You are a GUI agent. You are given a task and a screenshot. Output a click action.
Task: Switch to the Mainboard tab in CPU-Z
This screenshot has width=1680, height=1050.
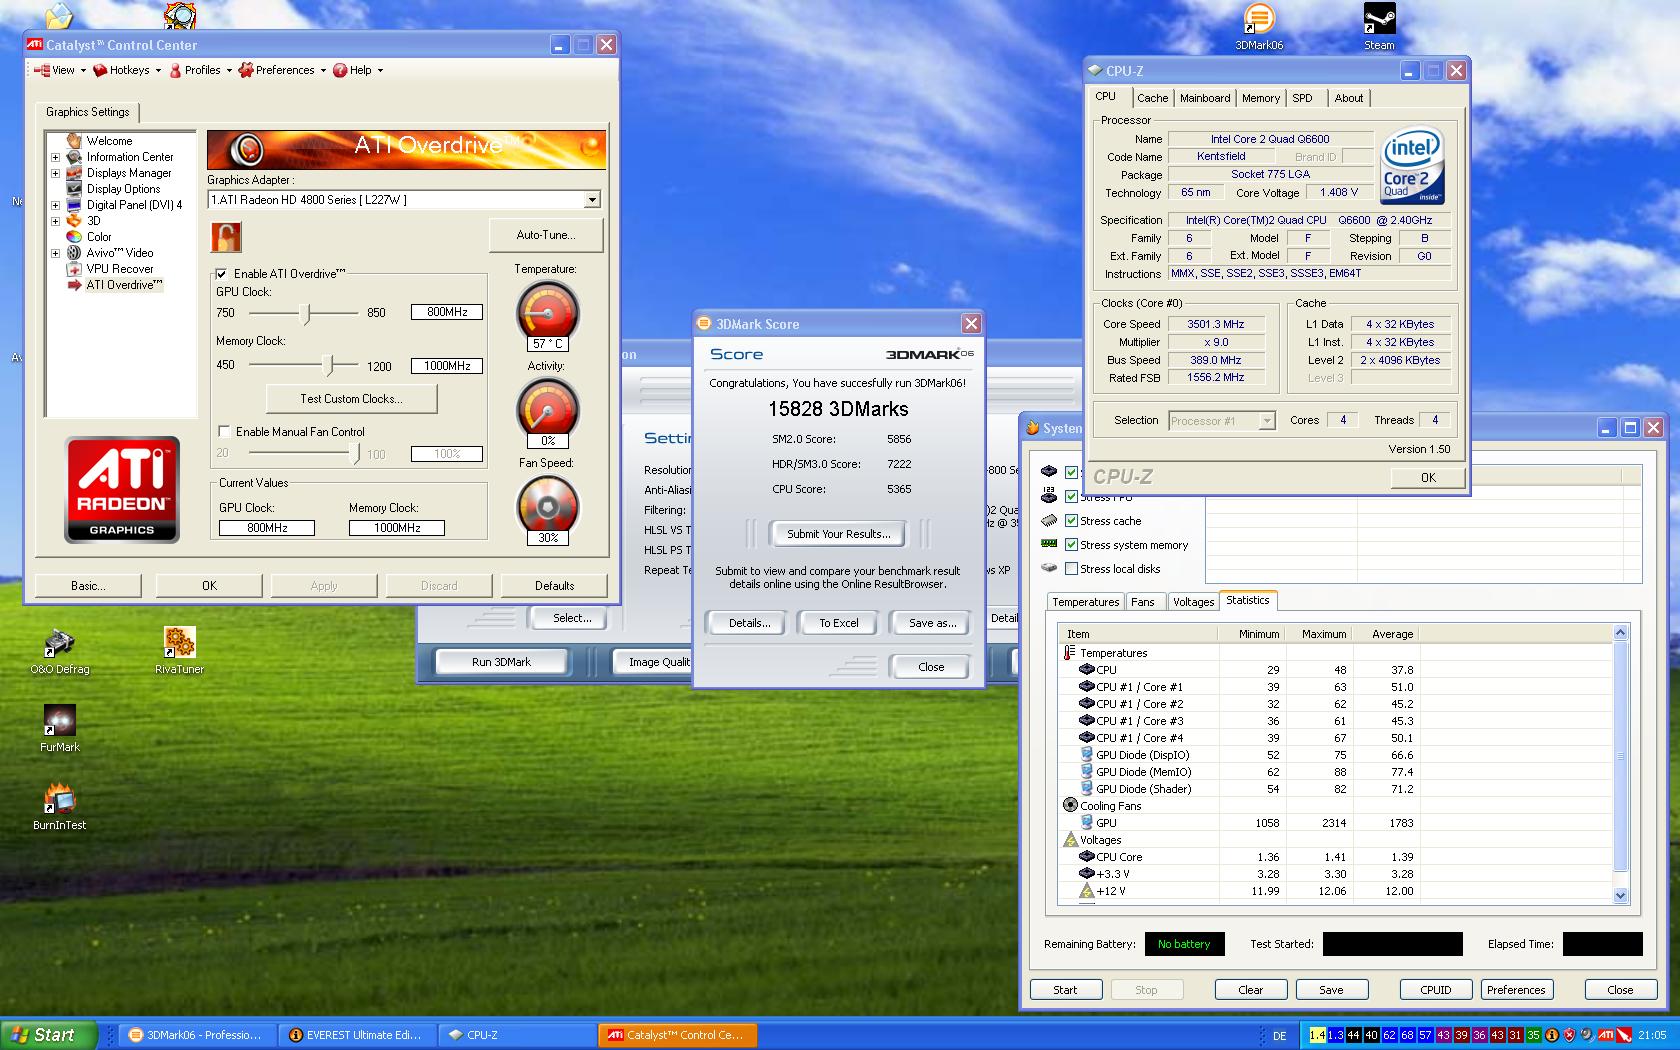[1205, 98]
